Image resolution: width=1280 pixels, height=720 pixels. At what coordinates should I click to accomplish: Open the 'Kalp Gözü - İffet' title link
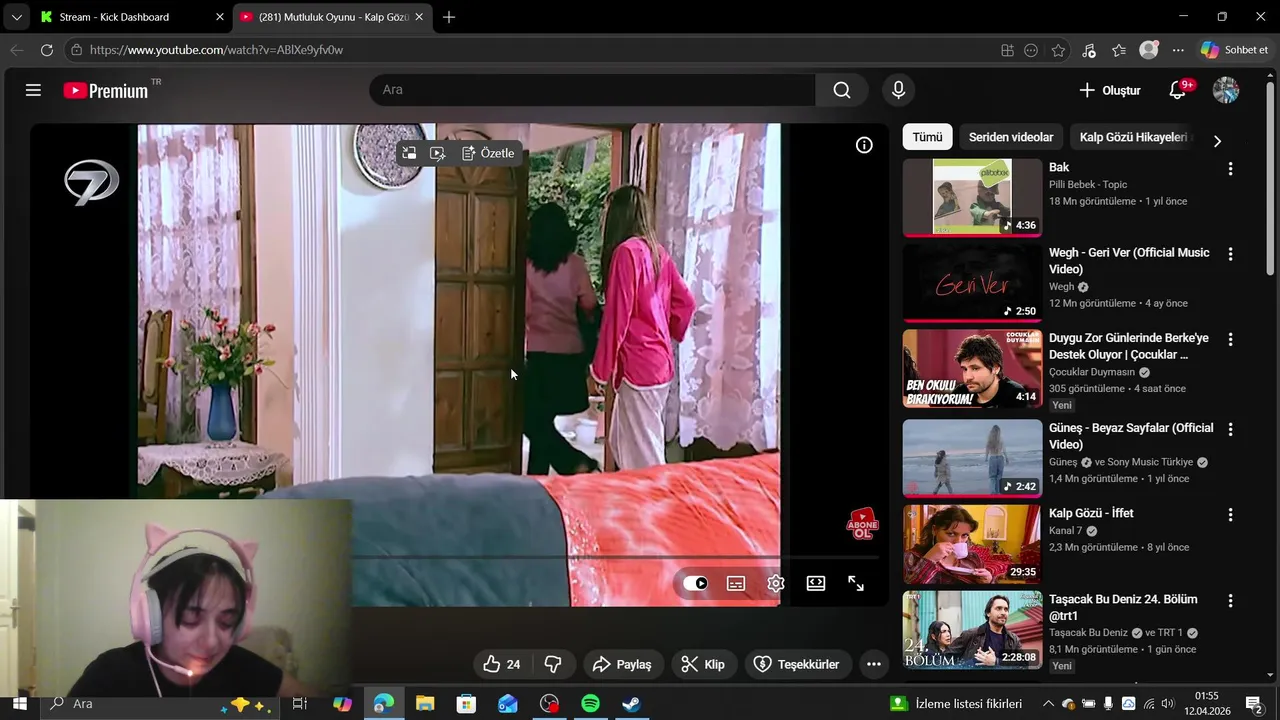[x=1091, y=513]
